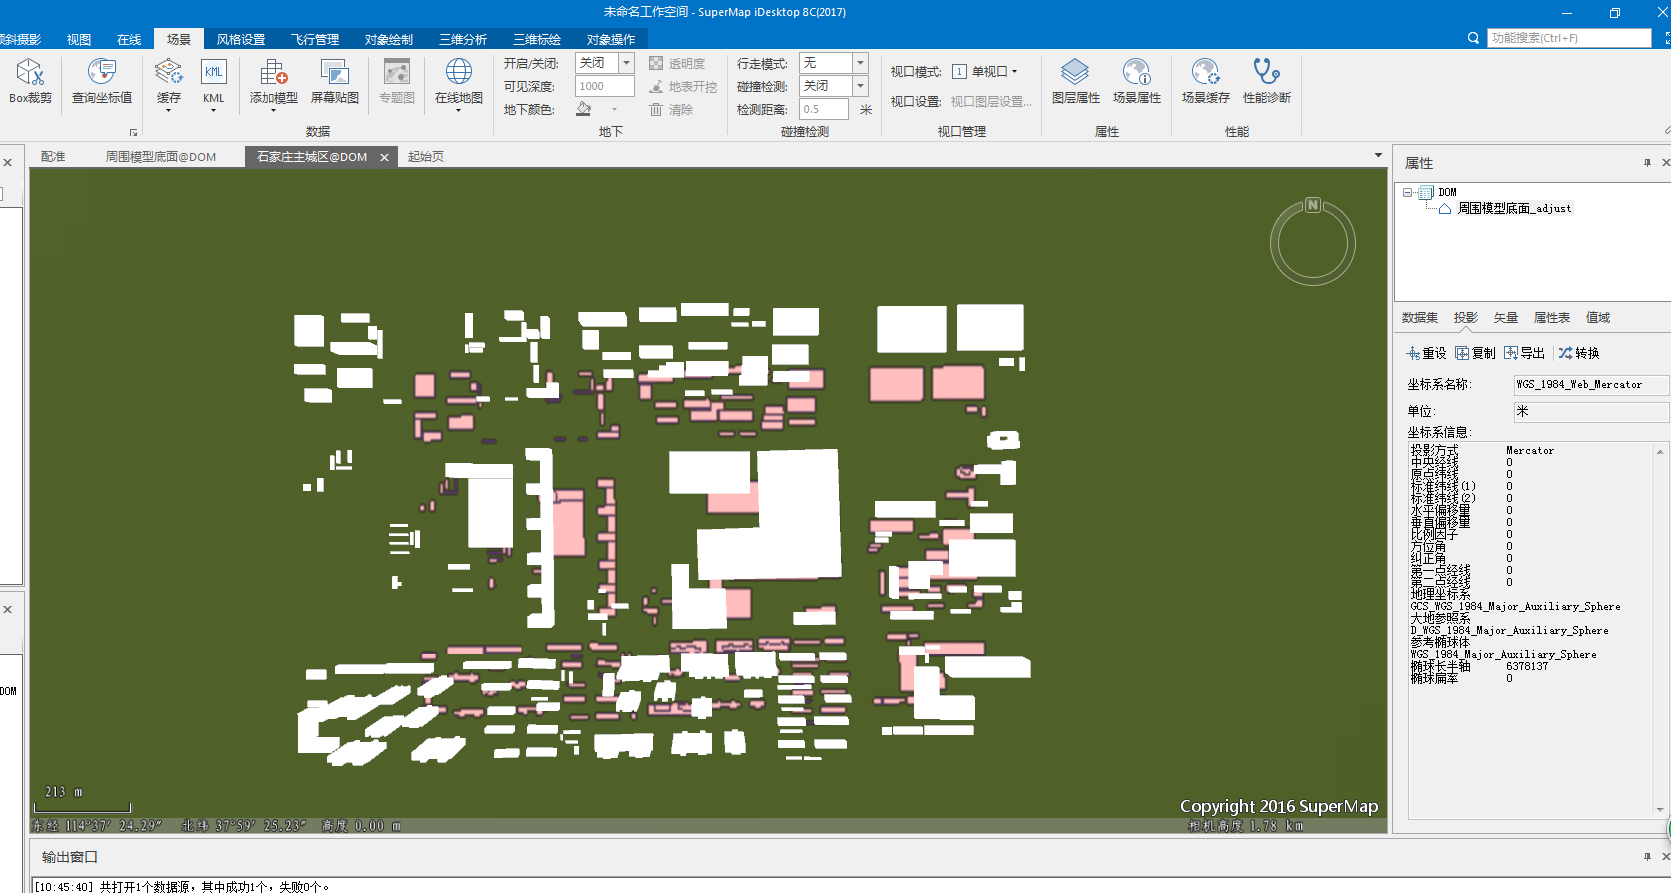Pin the 属性 panel
Screen dimensions: 1671x893
click(1647, 162)
